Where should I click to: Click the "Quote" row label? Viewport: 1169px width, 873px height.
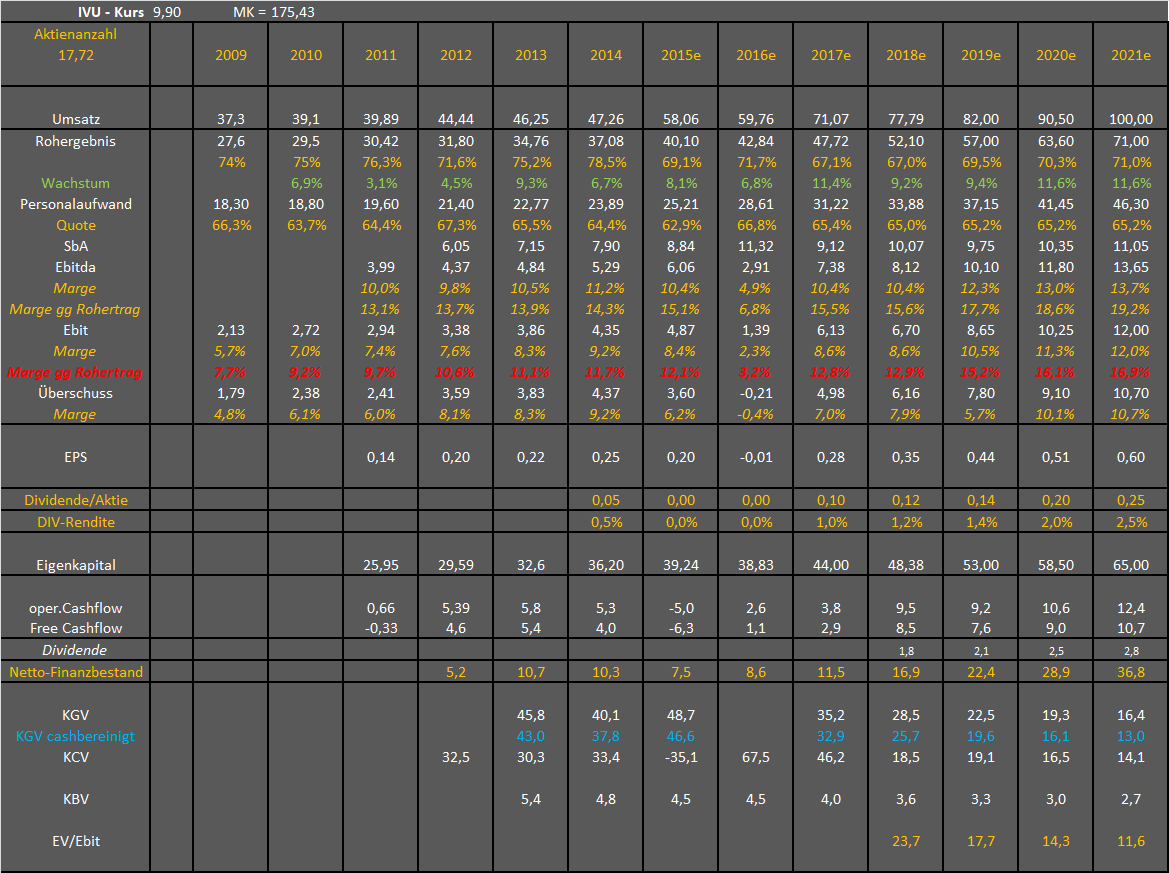click(x=75, y=224)
